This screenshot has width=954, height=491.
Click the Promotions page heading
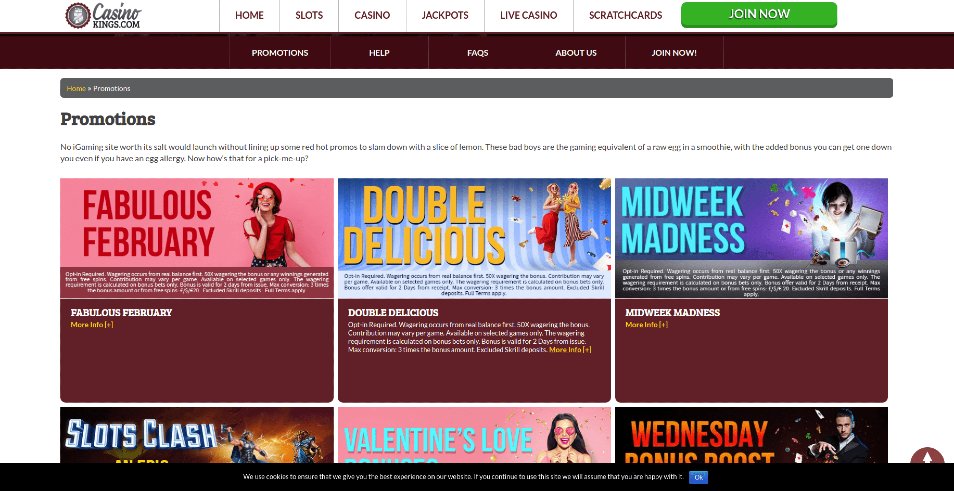(x=108, y=119)
